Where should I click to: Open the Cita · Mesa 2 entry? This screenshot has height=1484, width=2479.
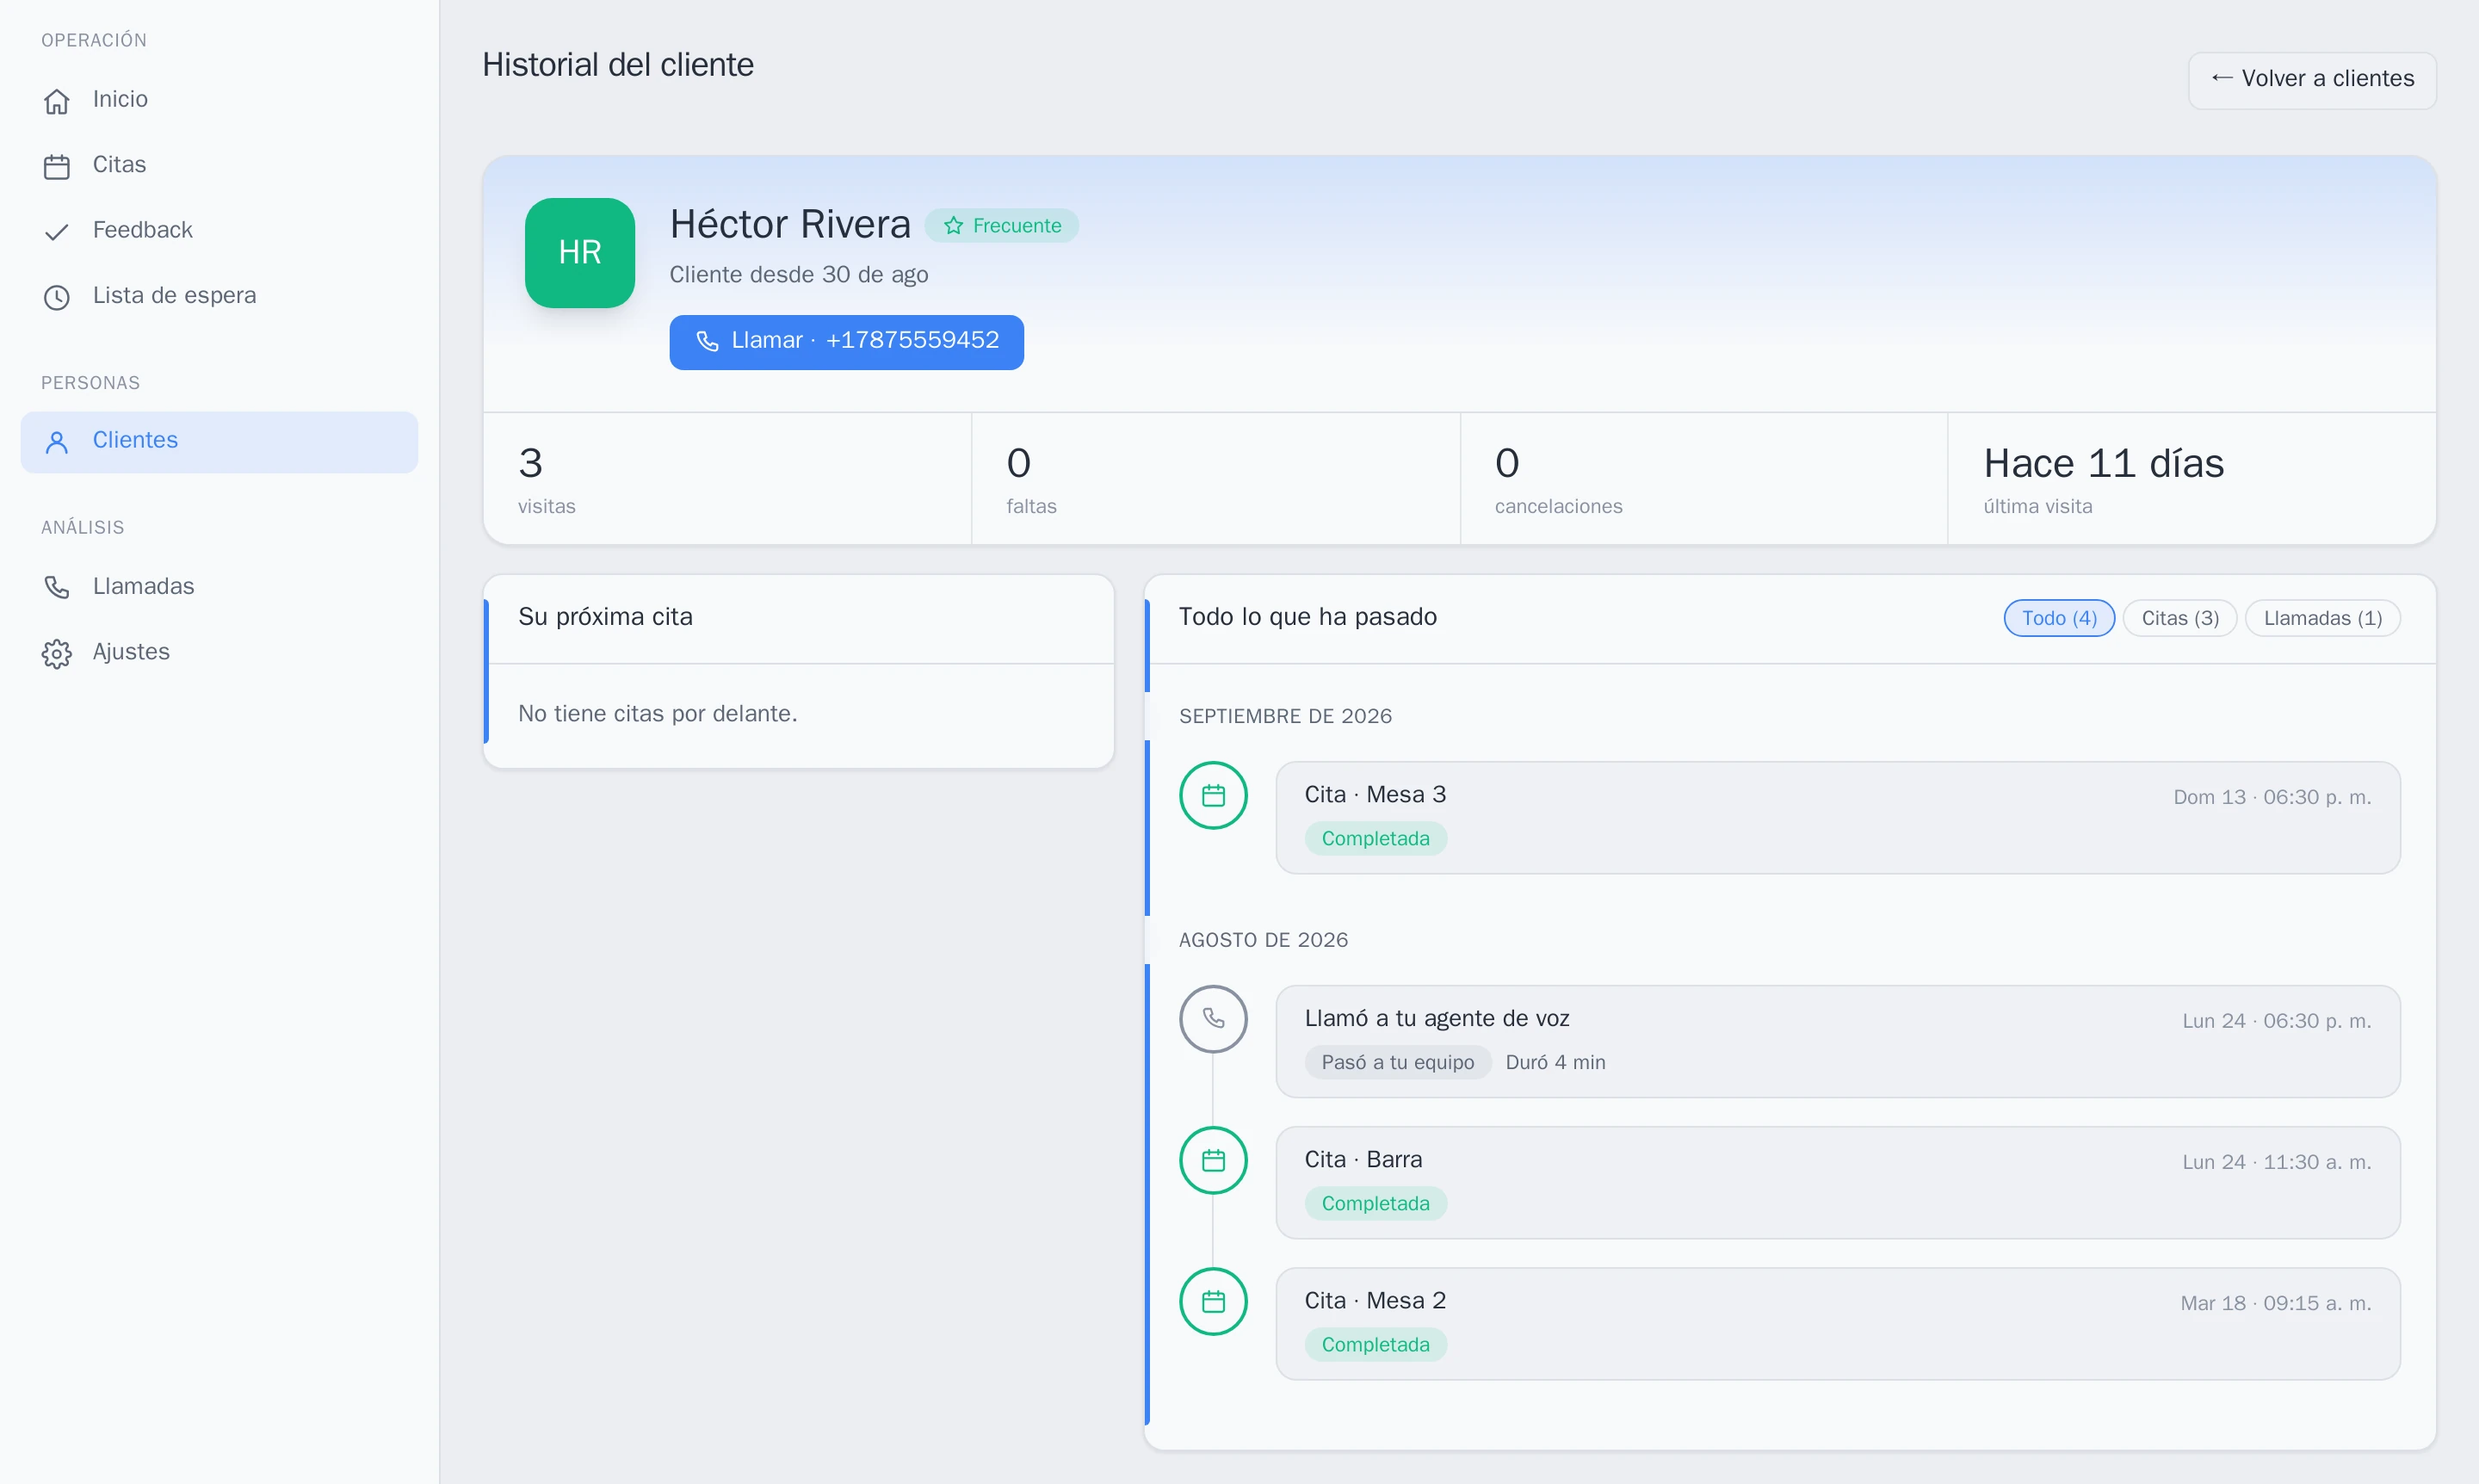pyautogui.click(x=1838, y=1324)
